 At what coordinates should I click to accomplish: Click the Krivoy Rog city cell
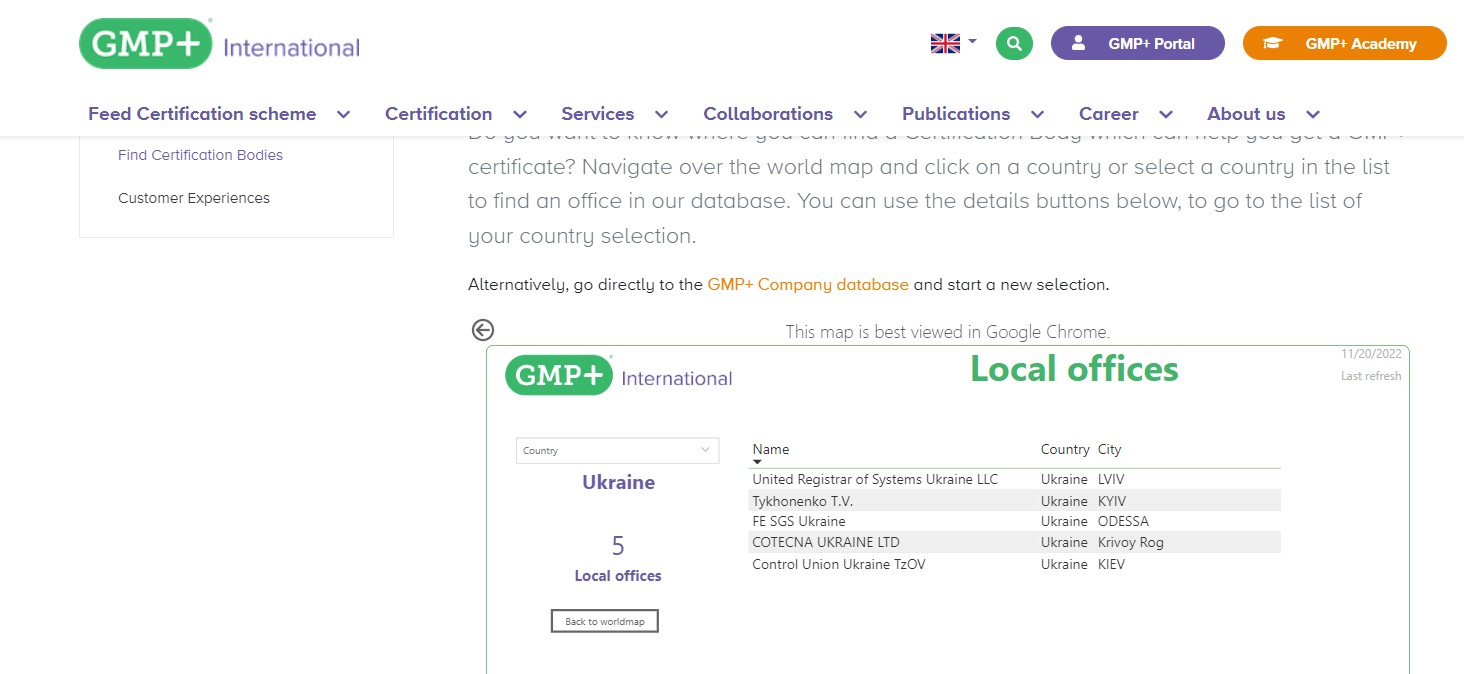(1131, 543)
